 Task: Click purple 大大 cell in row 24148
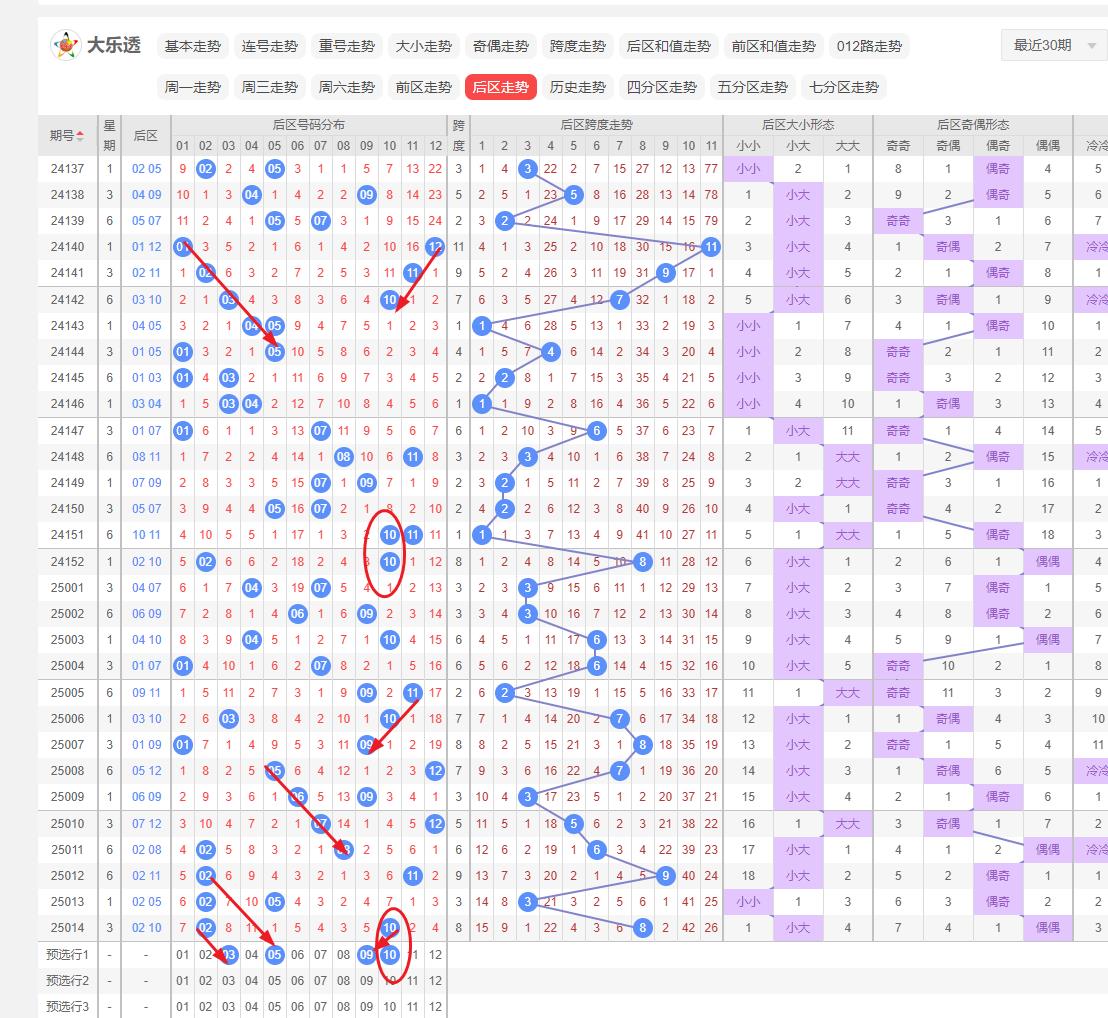click(847, 457)
